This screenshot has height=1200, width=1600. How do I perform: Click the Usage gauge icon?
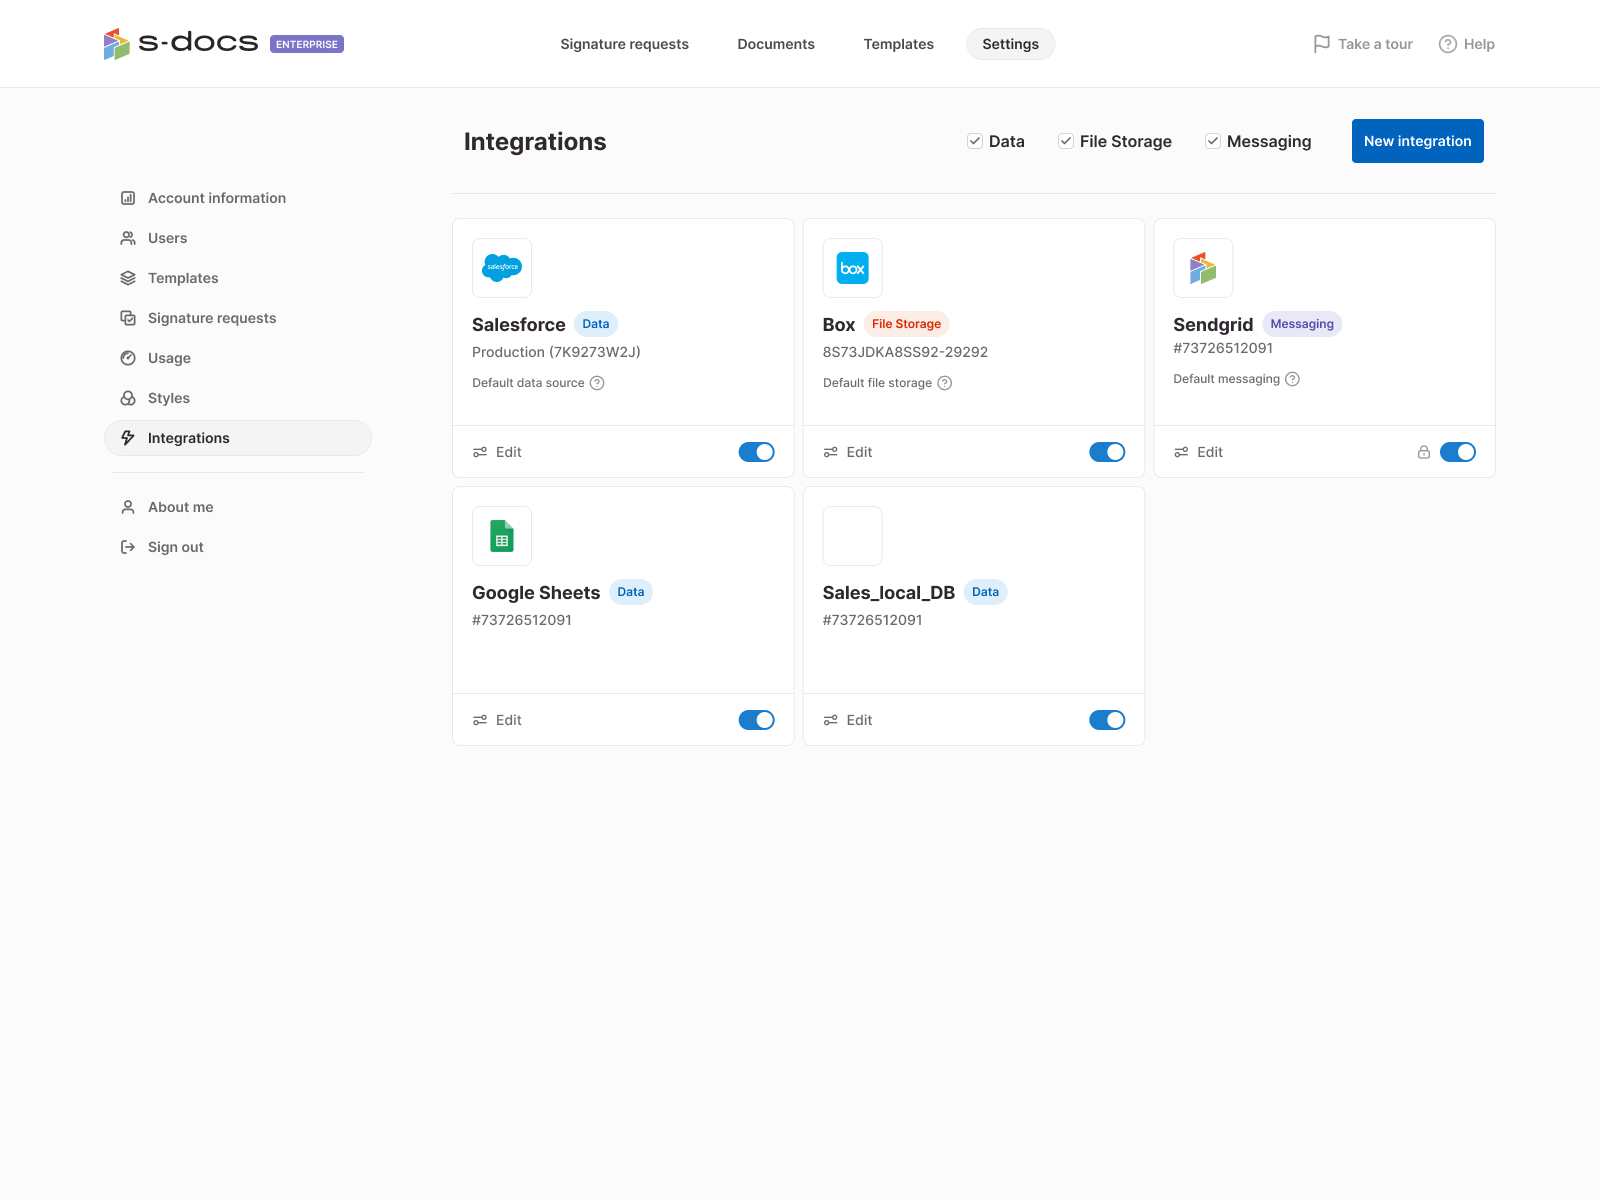(128, 358)
